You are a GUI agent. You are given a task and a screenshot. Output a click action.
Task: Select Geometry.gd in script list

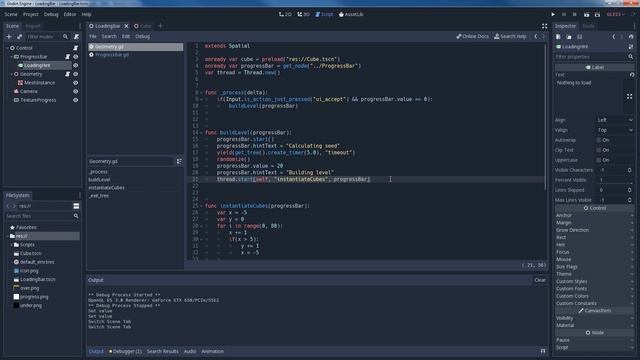(x=136, y=47)
